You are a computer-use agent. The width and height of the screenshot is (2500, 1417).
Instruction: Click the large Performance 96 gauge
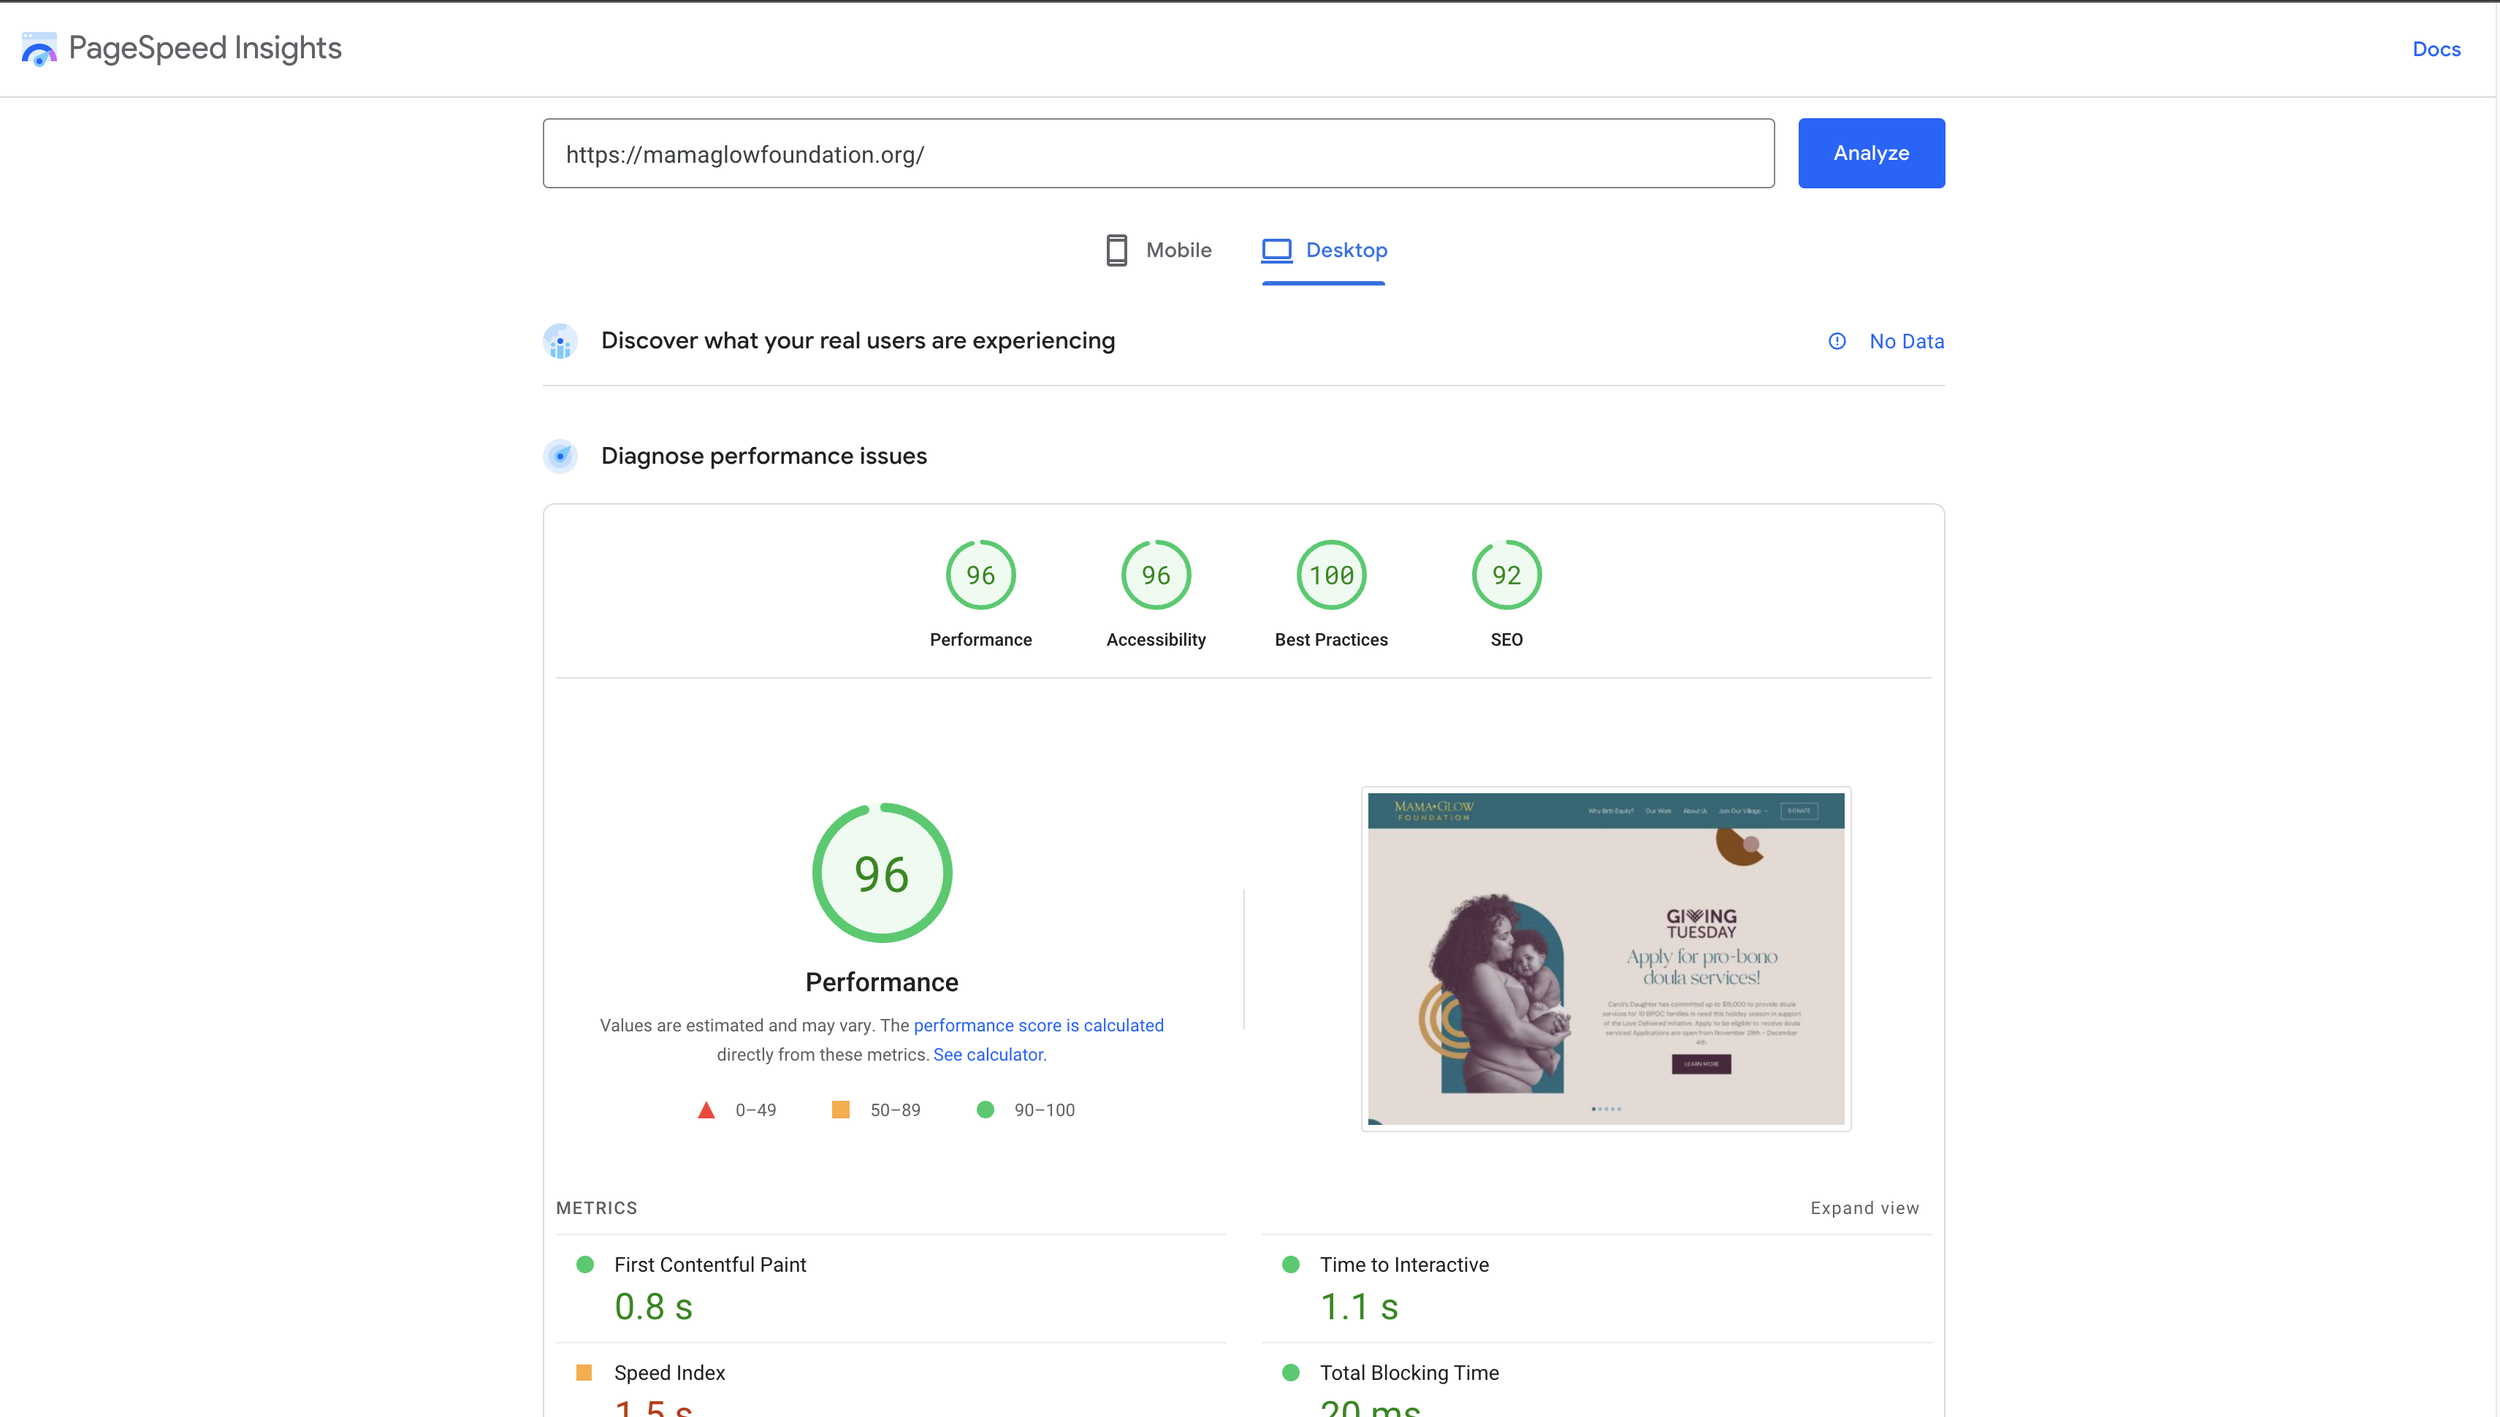point(881,873)
